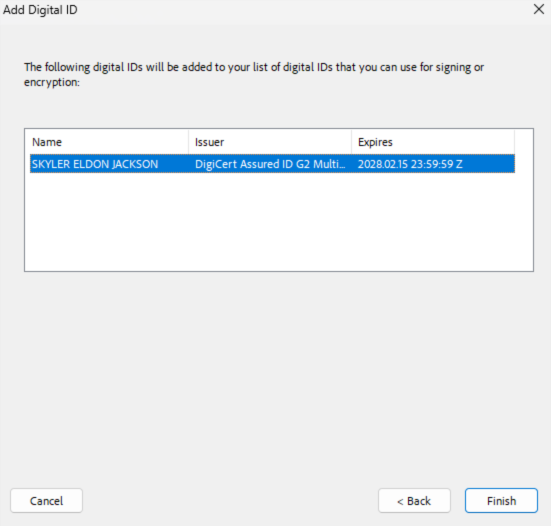
Task: Close the Add Digital ID dialog
Action: [539, 9]
